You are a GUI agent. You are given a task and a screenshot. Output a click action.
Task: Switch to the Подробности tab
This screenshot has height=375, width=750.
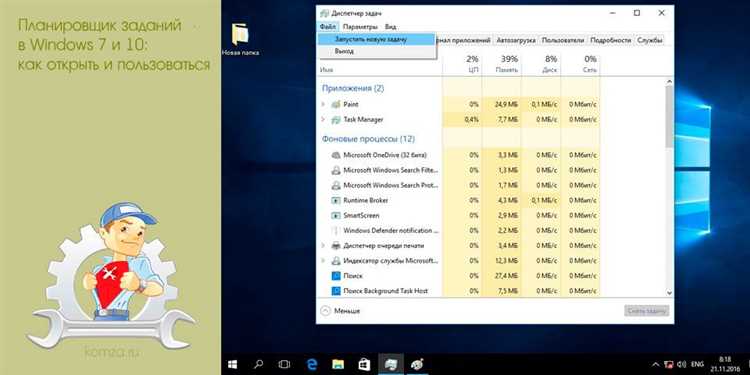[x=611, y=41]
